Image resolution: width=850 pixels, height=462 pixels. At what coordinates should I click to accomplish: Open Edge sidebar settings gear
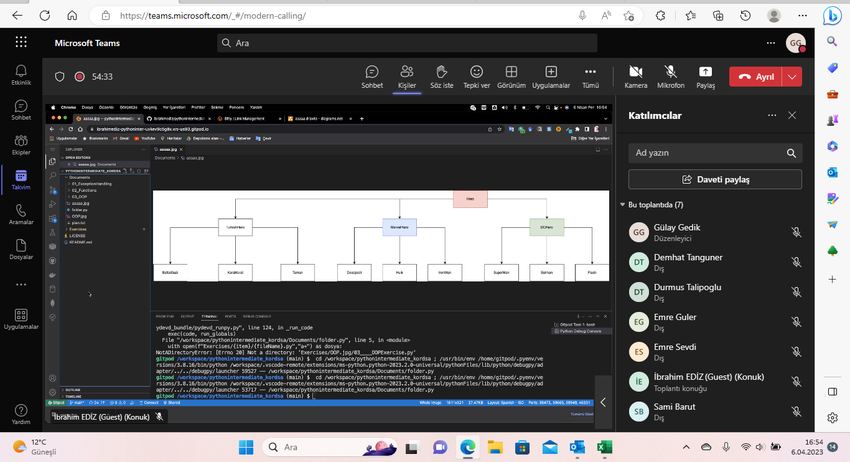pyautogui.click(x=832, y=418)
